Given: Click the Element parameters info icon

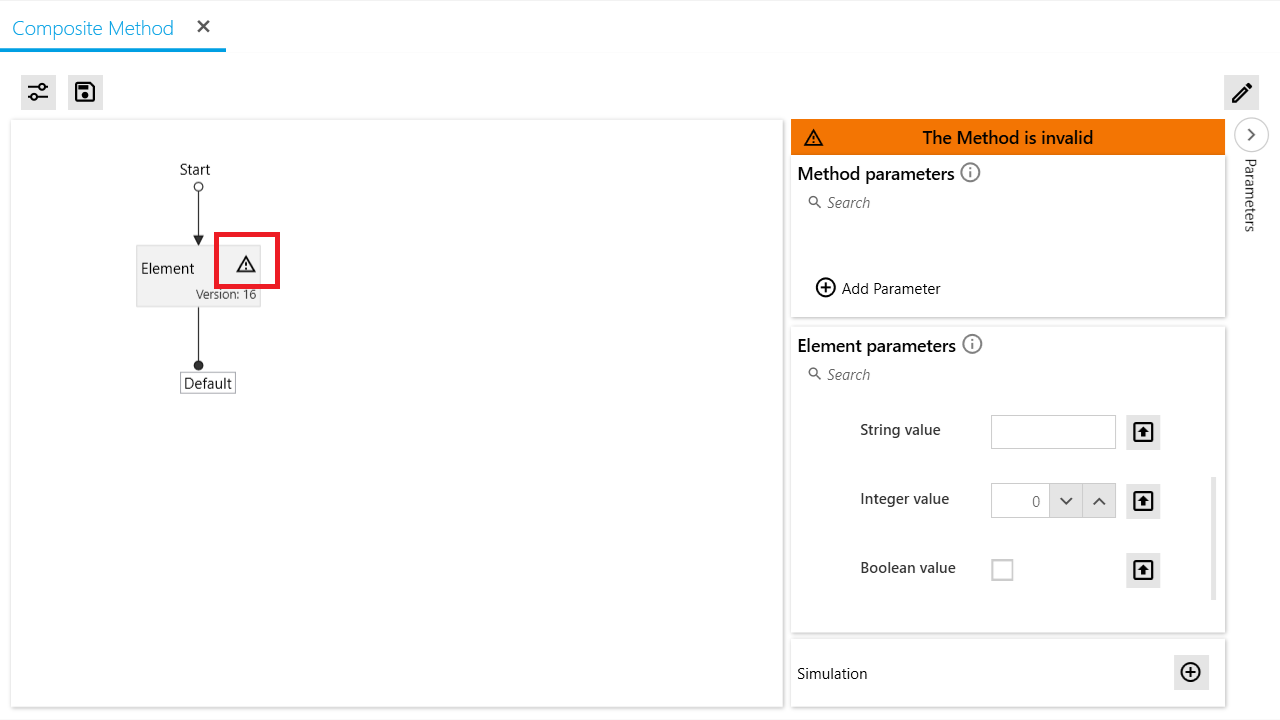Looking at the screenshot, I should (971, 345).
